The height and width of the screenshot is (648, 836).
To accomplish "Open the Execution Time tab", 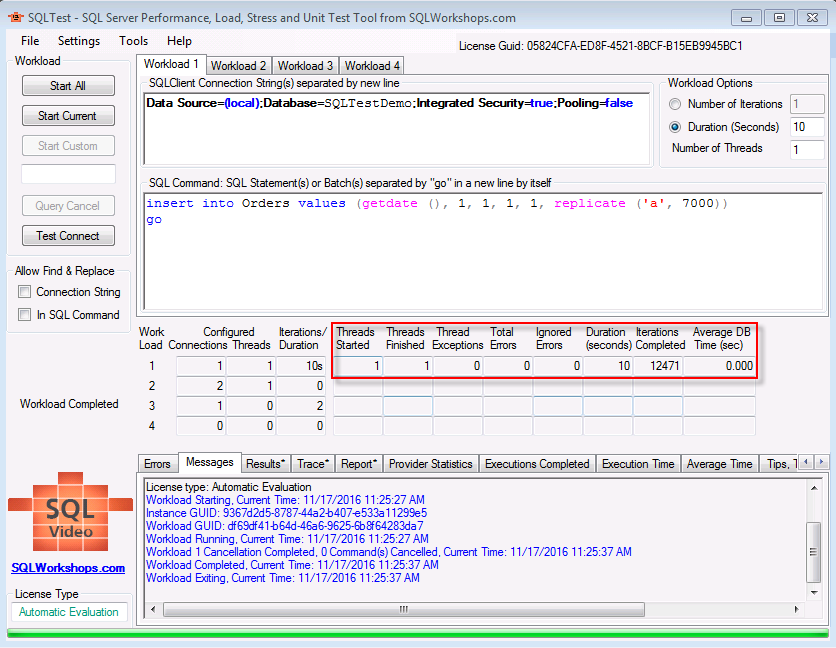I will pyautogui.click(x=638, y=464).
